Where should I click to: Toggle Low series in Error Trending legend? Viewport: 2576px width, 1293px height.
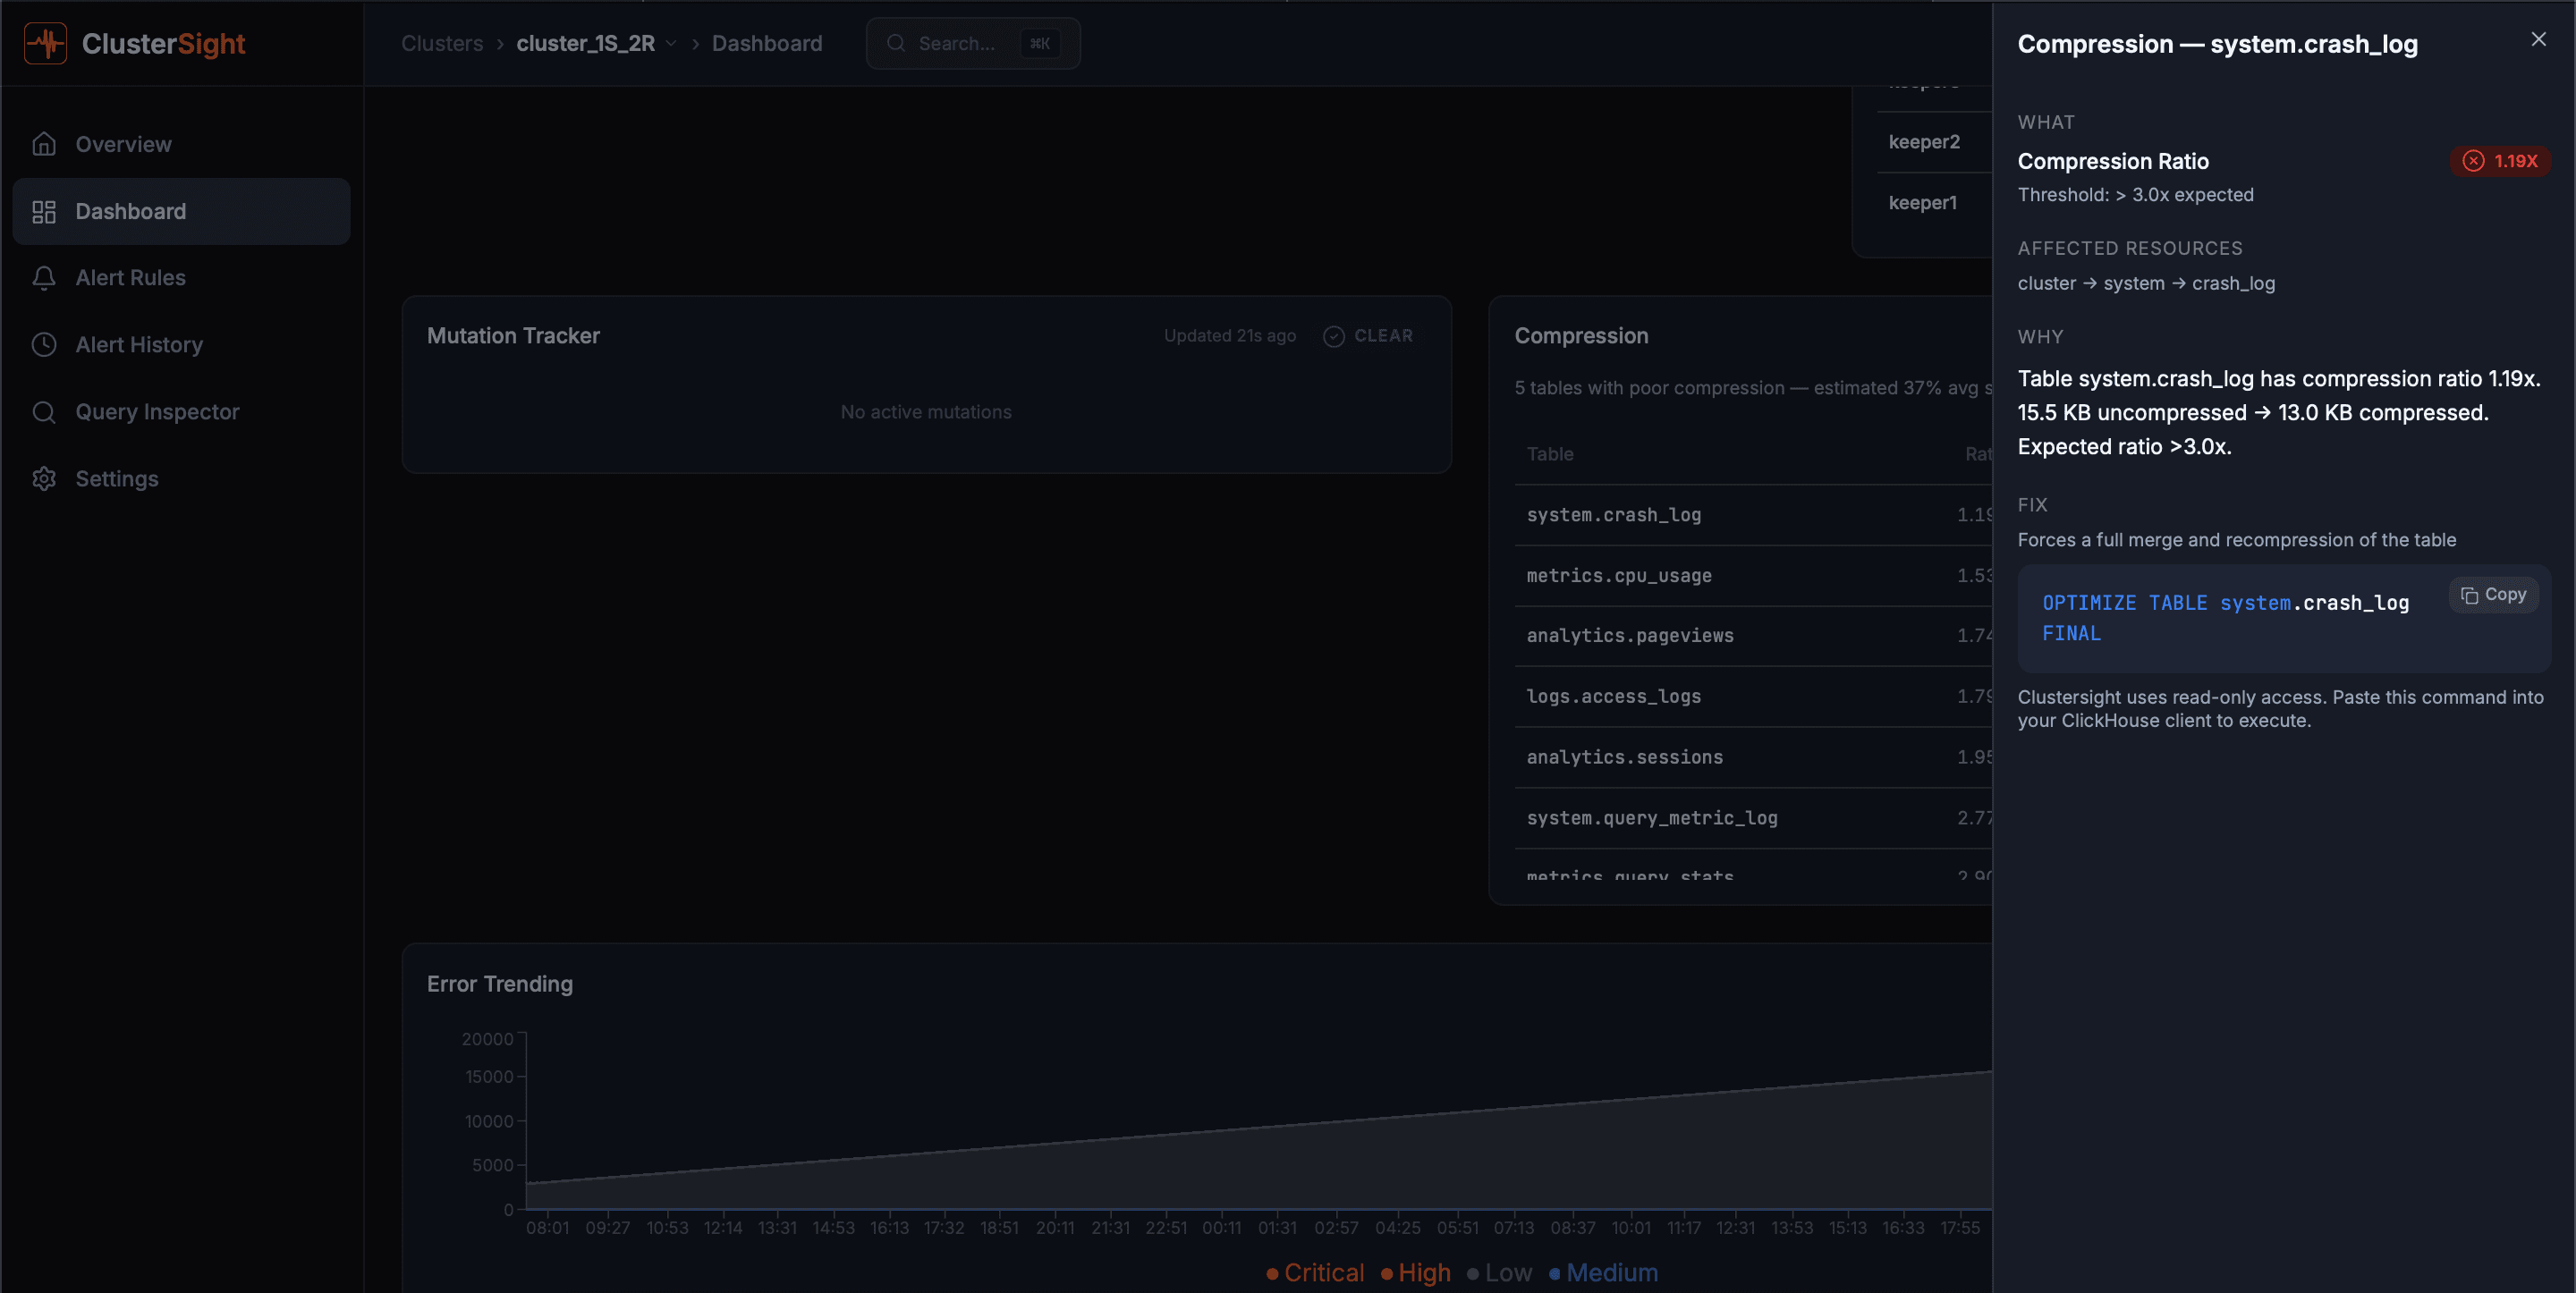coord(1504,1272)
